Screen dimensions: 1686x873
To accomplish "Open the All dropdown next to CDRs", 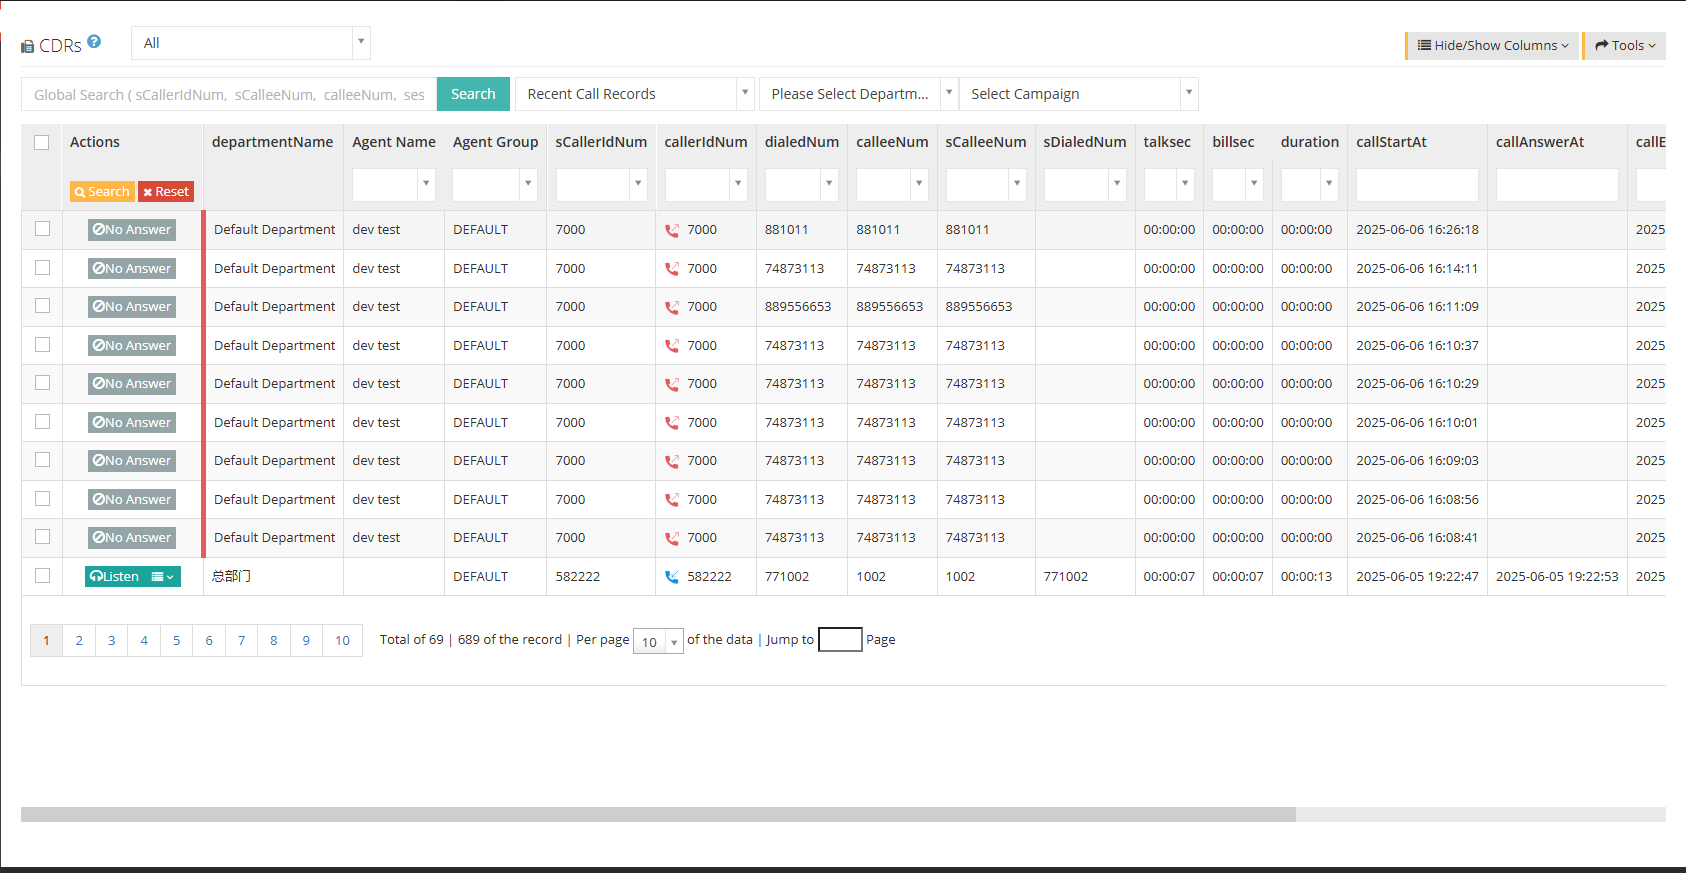I will click(x=251, y=43).
